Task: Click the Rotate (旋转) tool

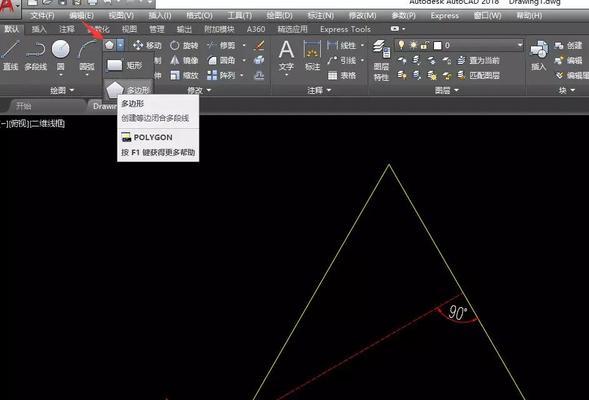Action: 184,45
